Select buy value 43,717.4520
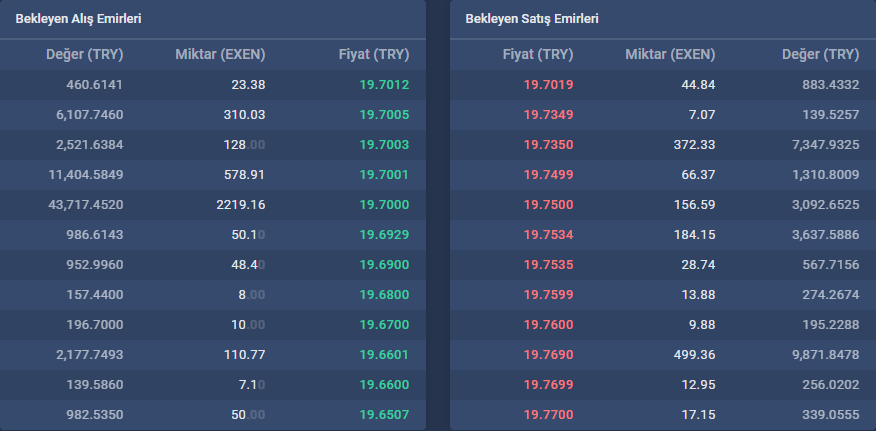Viewport: 876px width, 431px height. tap(86, 205)
